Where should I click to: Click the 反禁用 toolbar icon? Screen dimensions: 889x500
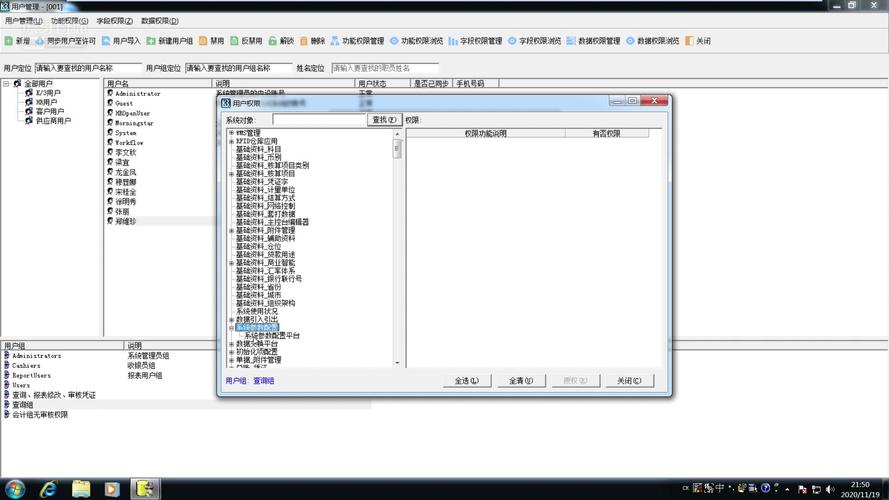(x=234, y=41)
